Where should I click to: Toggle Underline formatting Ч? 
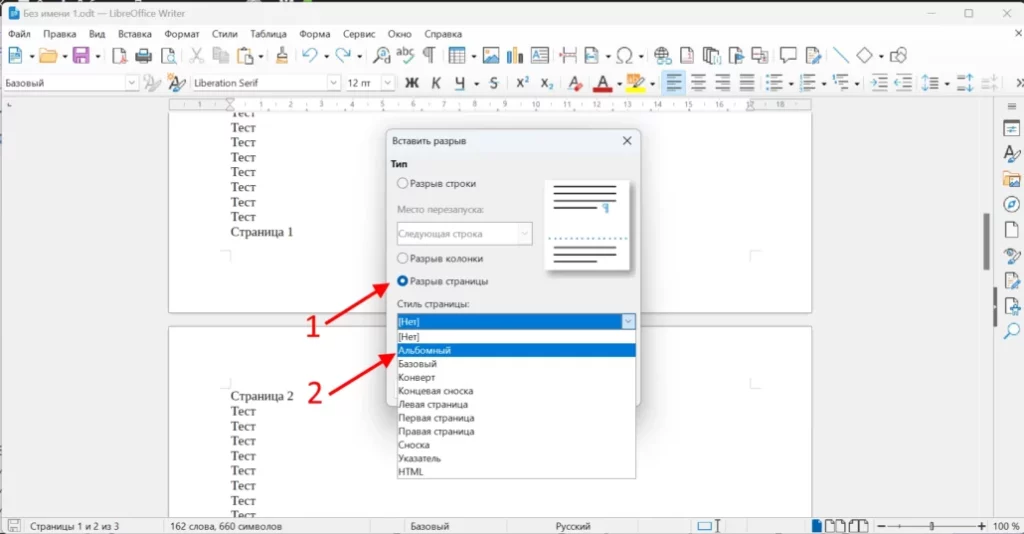(x=460, y=83)
